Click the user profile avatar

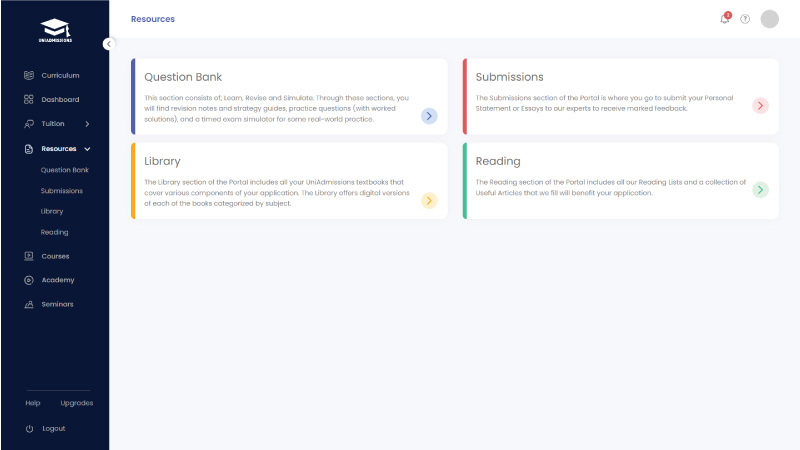click(x=769, y=19)
